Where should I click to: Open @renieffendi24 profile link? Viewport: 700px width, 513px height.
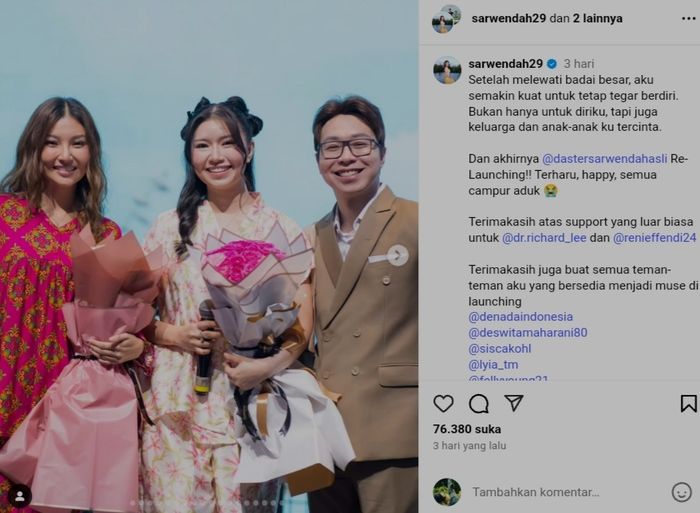(x=654, y=238)
